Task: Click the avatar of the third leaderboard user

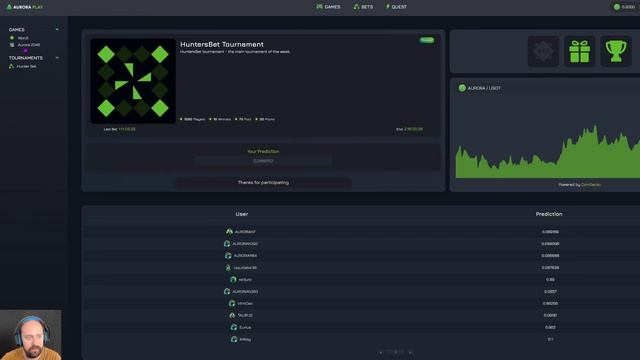Action: pos(228,256)
